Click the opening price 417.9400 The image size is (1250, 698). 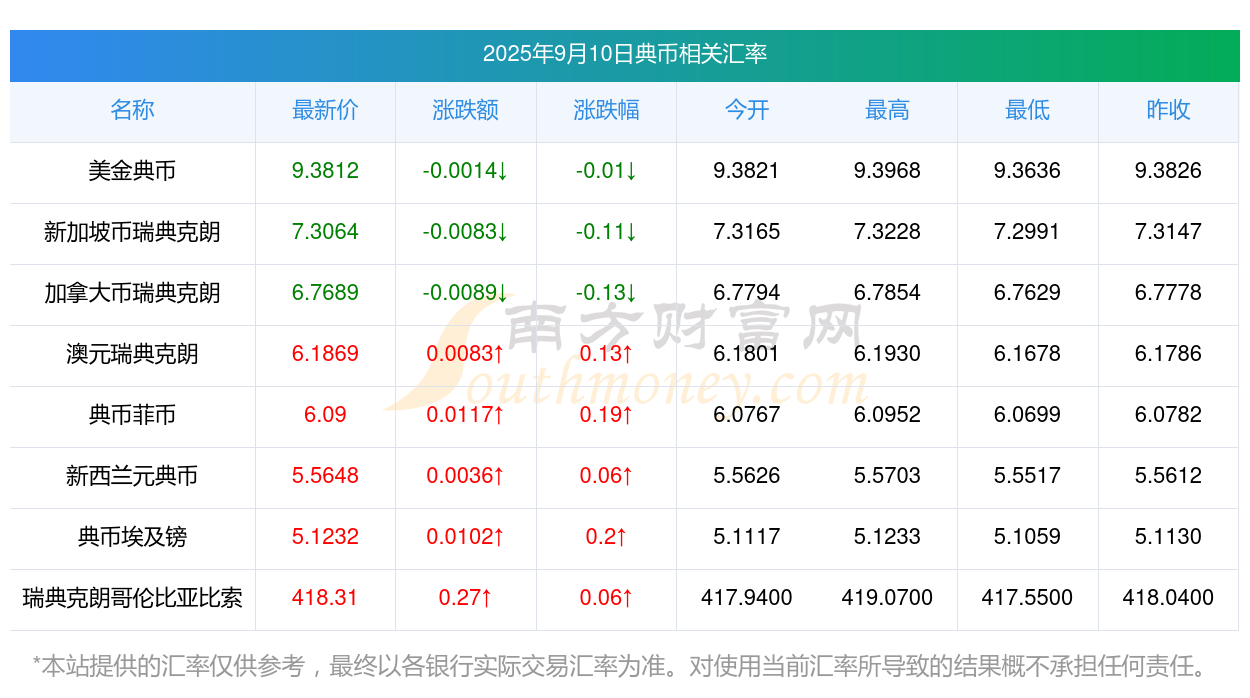747,598
